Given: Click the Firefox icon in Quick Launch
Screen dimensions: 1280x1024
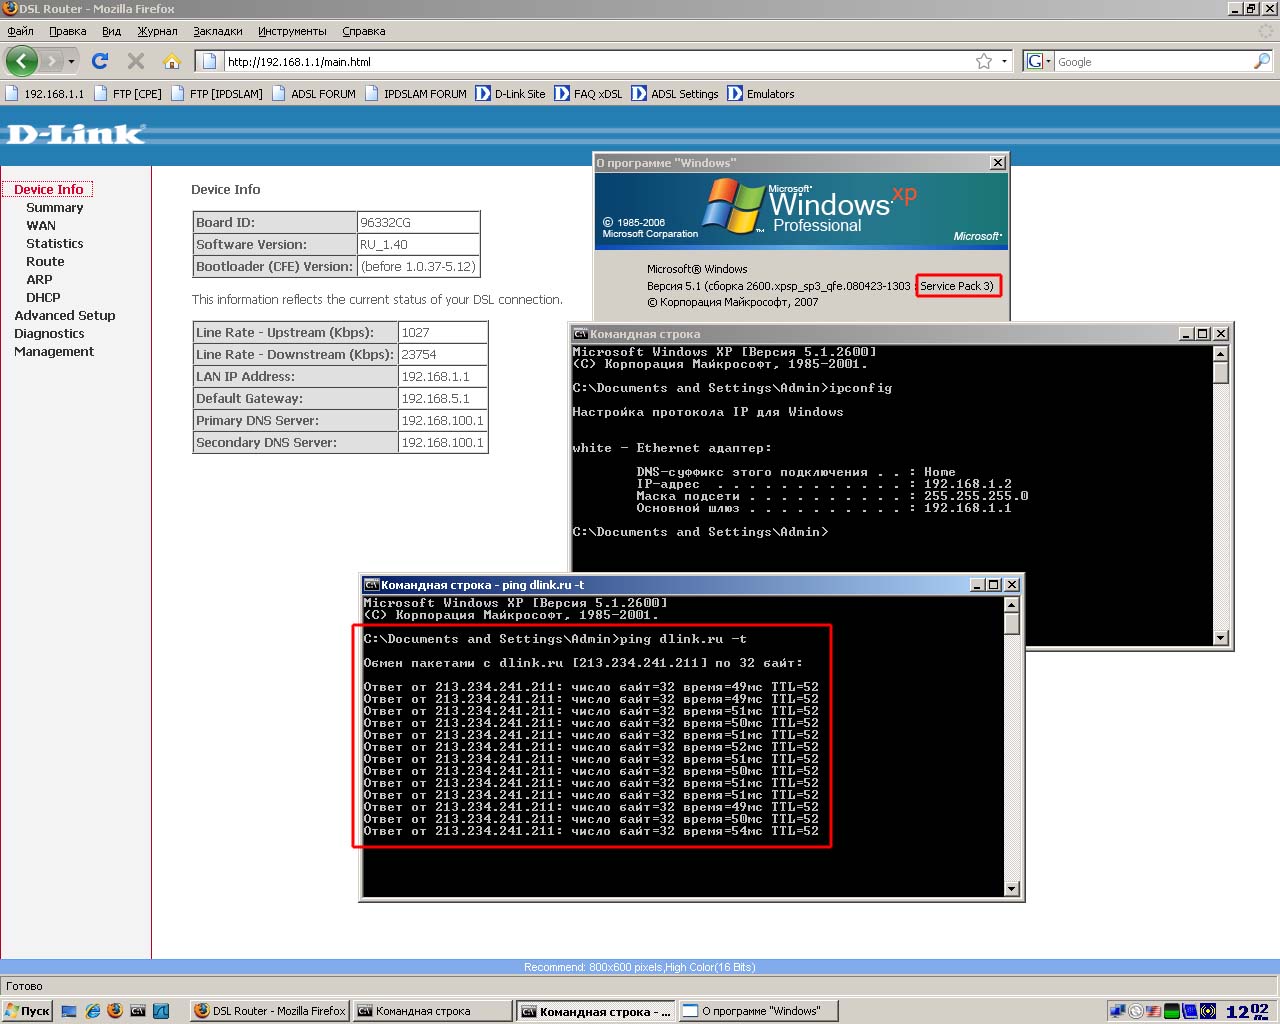Looking at the screenshot, I should pos(115,1011).
